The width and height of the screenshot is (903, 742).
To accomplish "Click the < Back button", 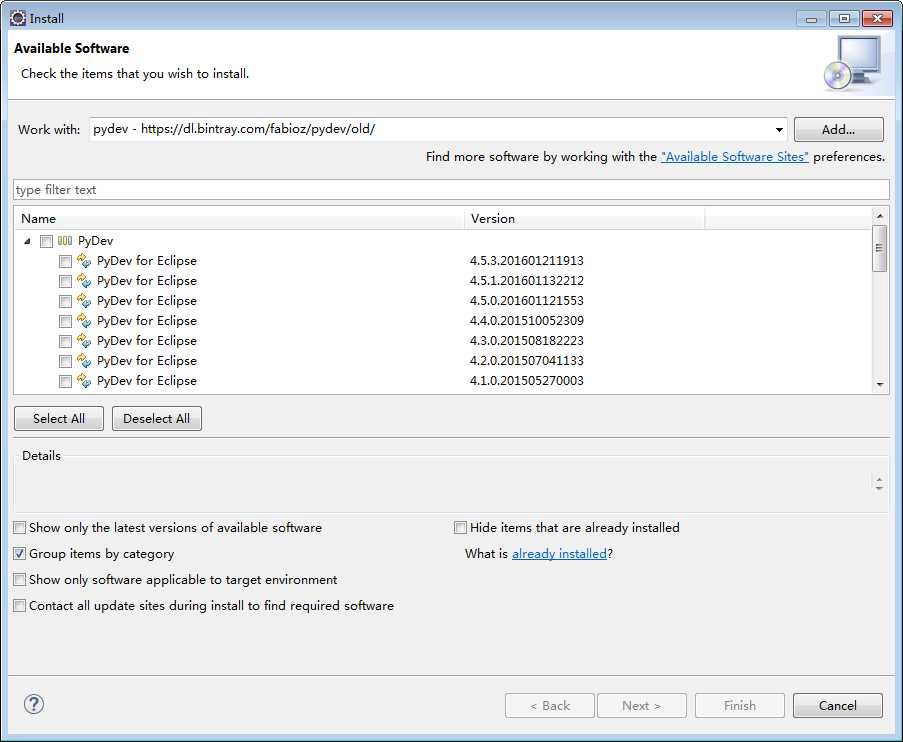I will pos(549,706).
